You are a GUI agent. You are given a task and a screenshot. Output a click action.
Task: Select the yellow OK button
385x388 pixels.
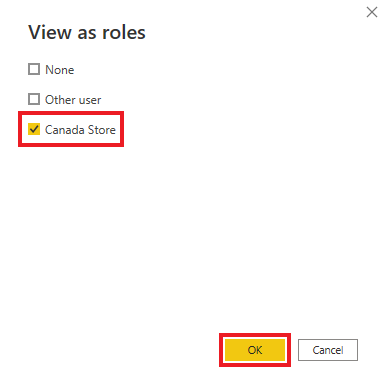[255, 350]
